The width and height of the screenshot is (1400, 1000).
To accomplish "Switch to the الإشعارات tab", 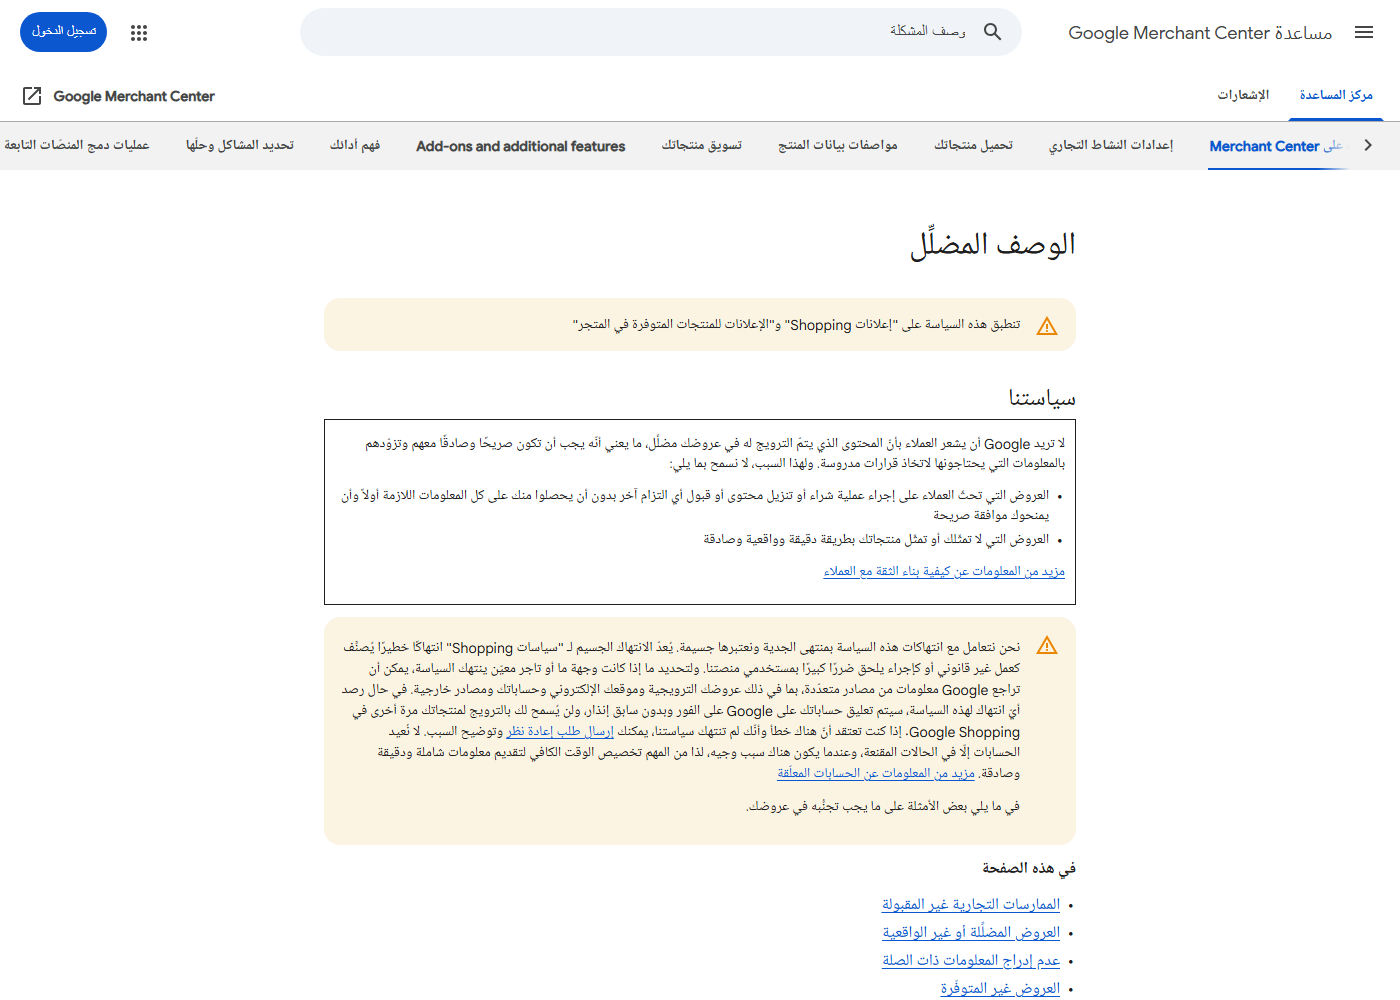I will click(1243, 95).
